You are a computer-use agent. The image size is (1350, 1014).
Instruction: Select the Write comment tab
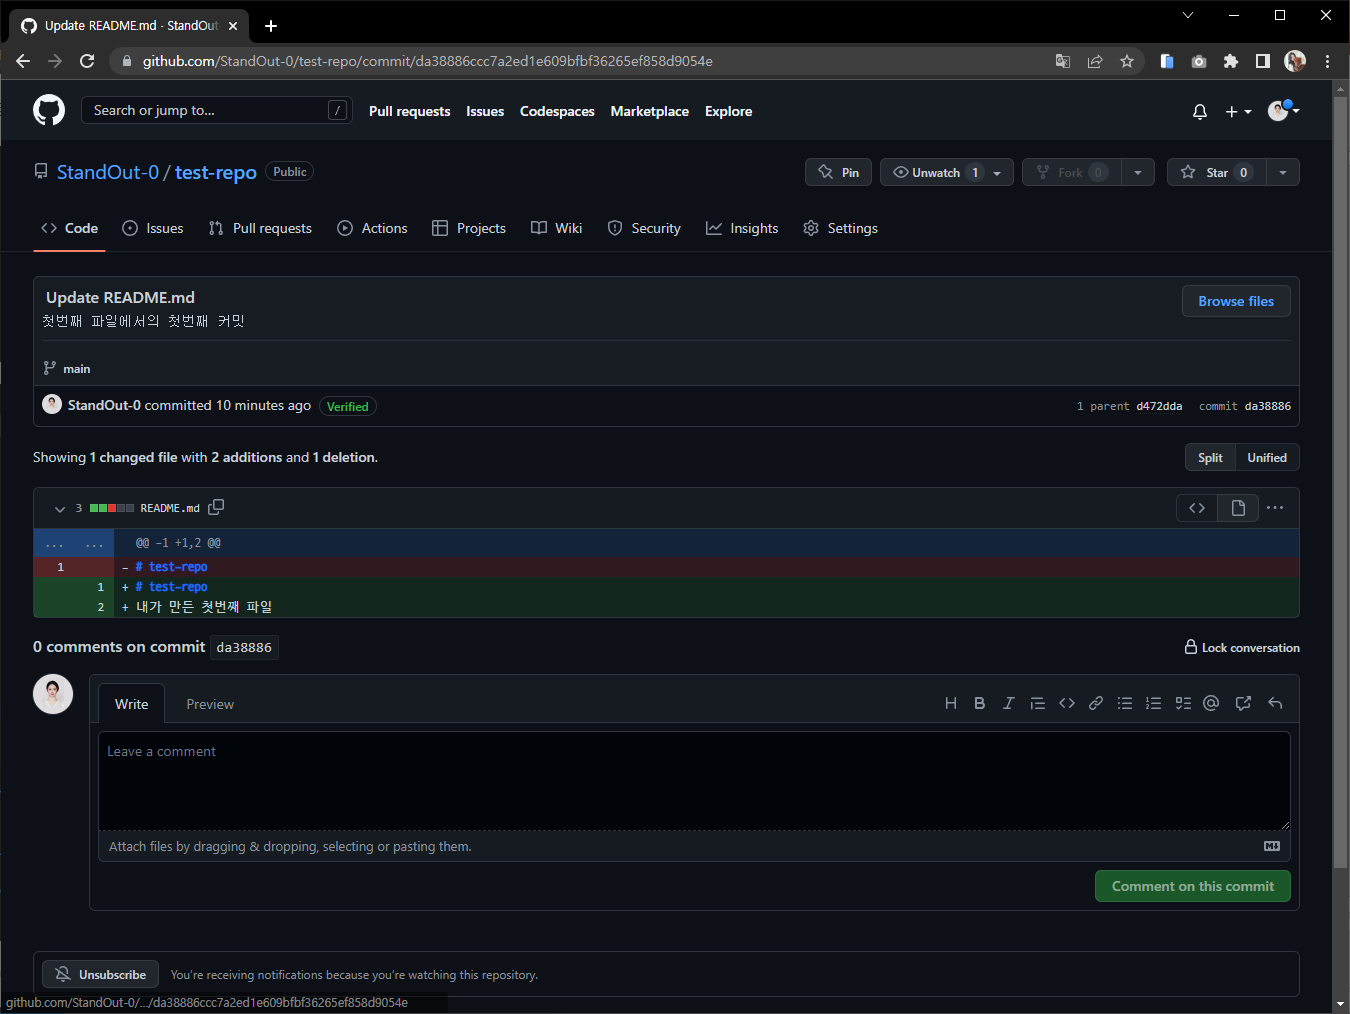tap(131, 704)
